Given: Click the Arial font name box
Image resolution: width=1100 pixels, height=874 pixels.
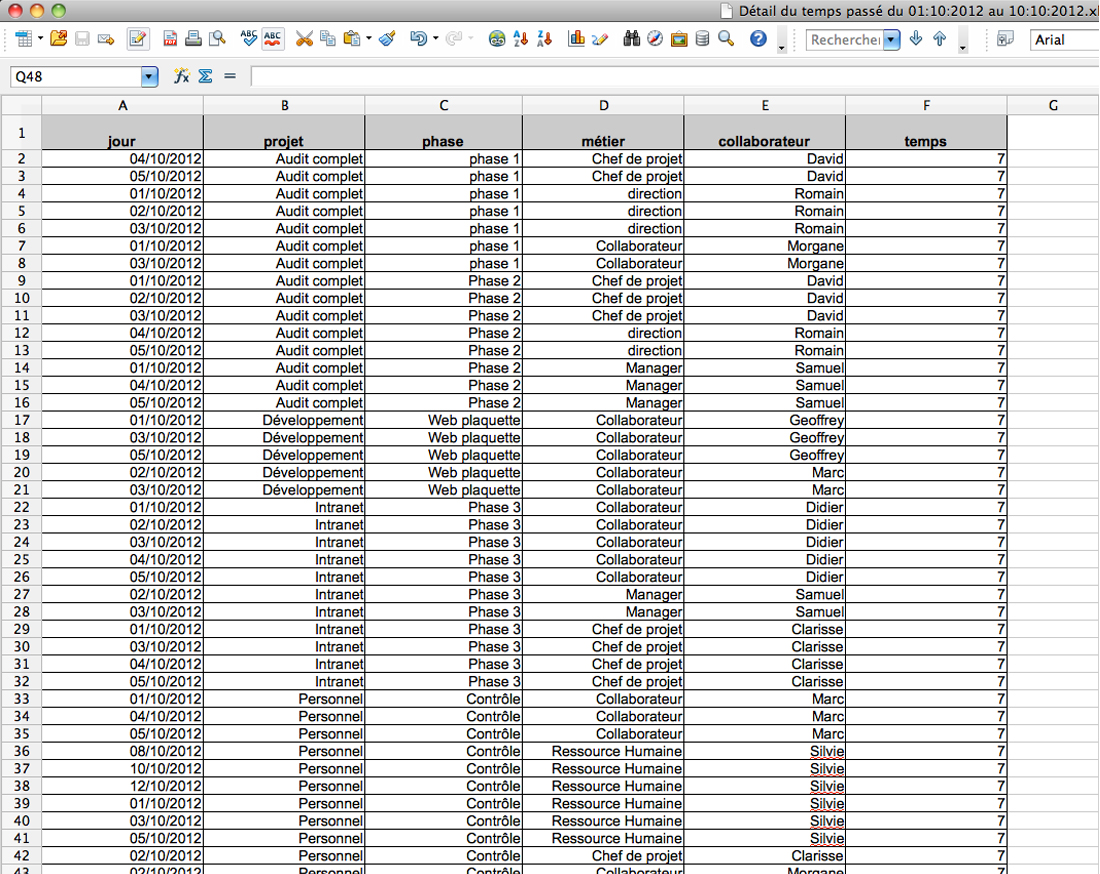Looking at the screenshot, I should point(1064,40).
